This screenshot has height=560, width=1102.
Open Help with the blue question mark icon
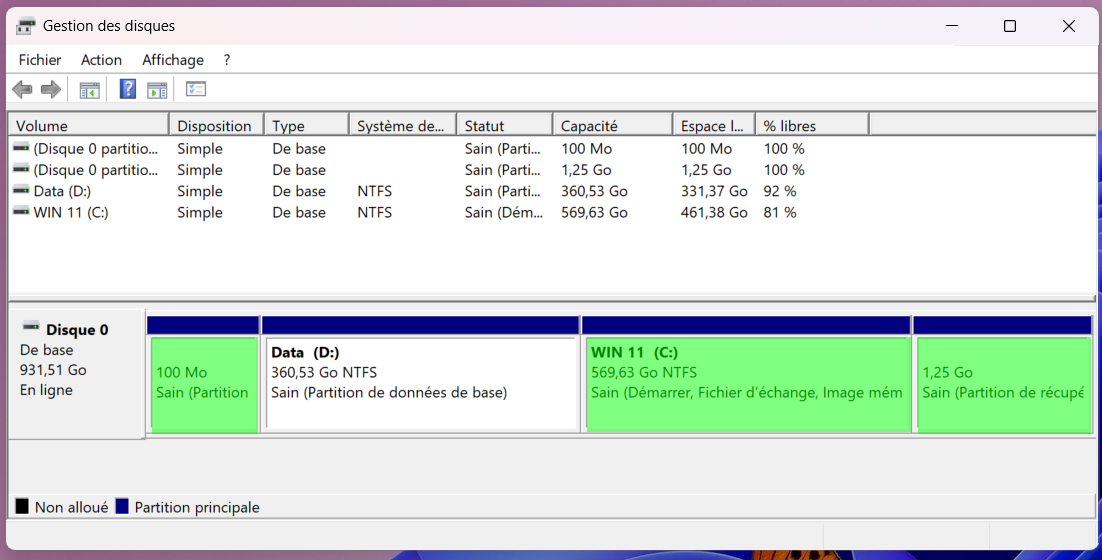127,90
